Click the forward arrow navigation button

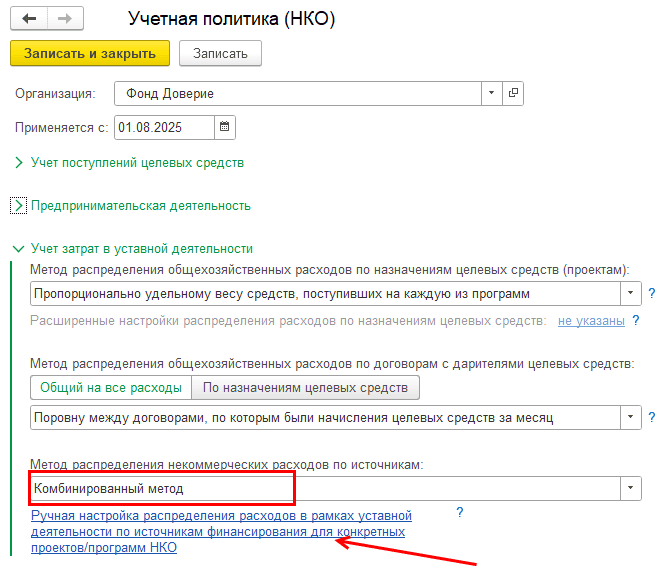(64, 19)
